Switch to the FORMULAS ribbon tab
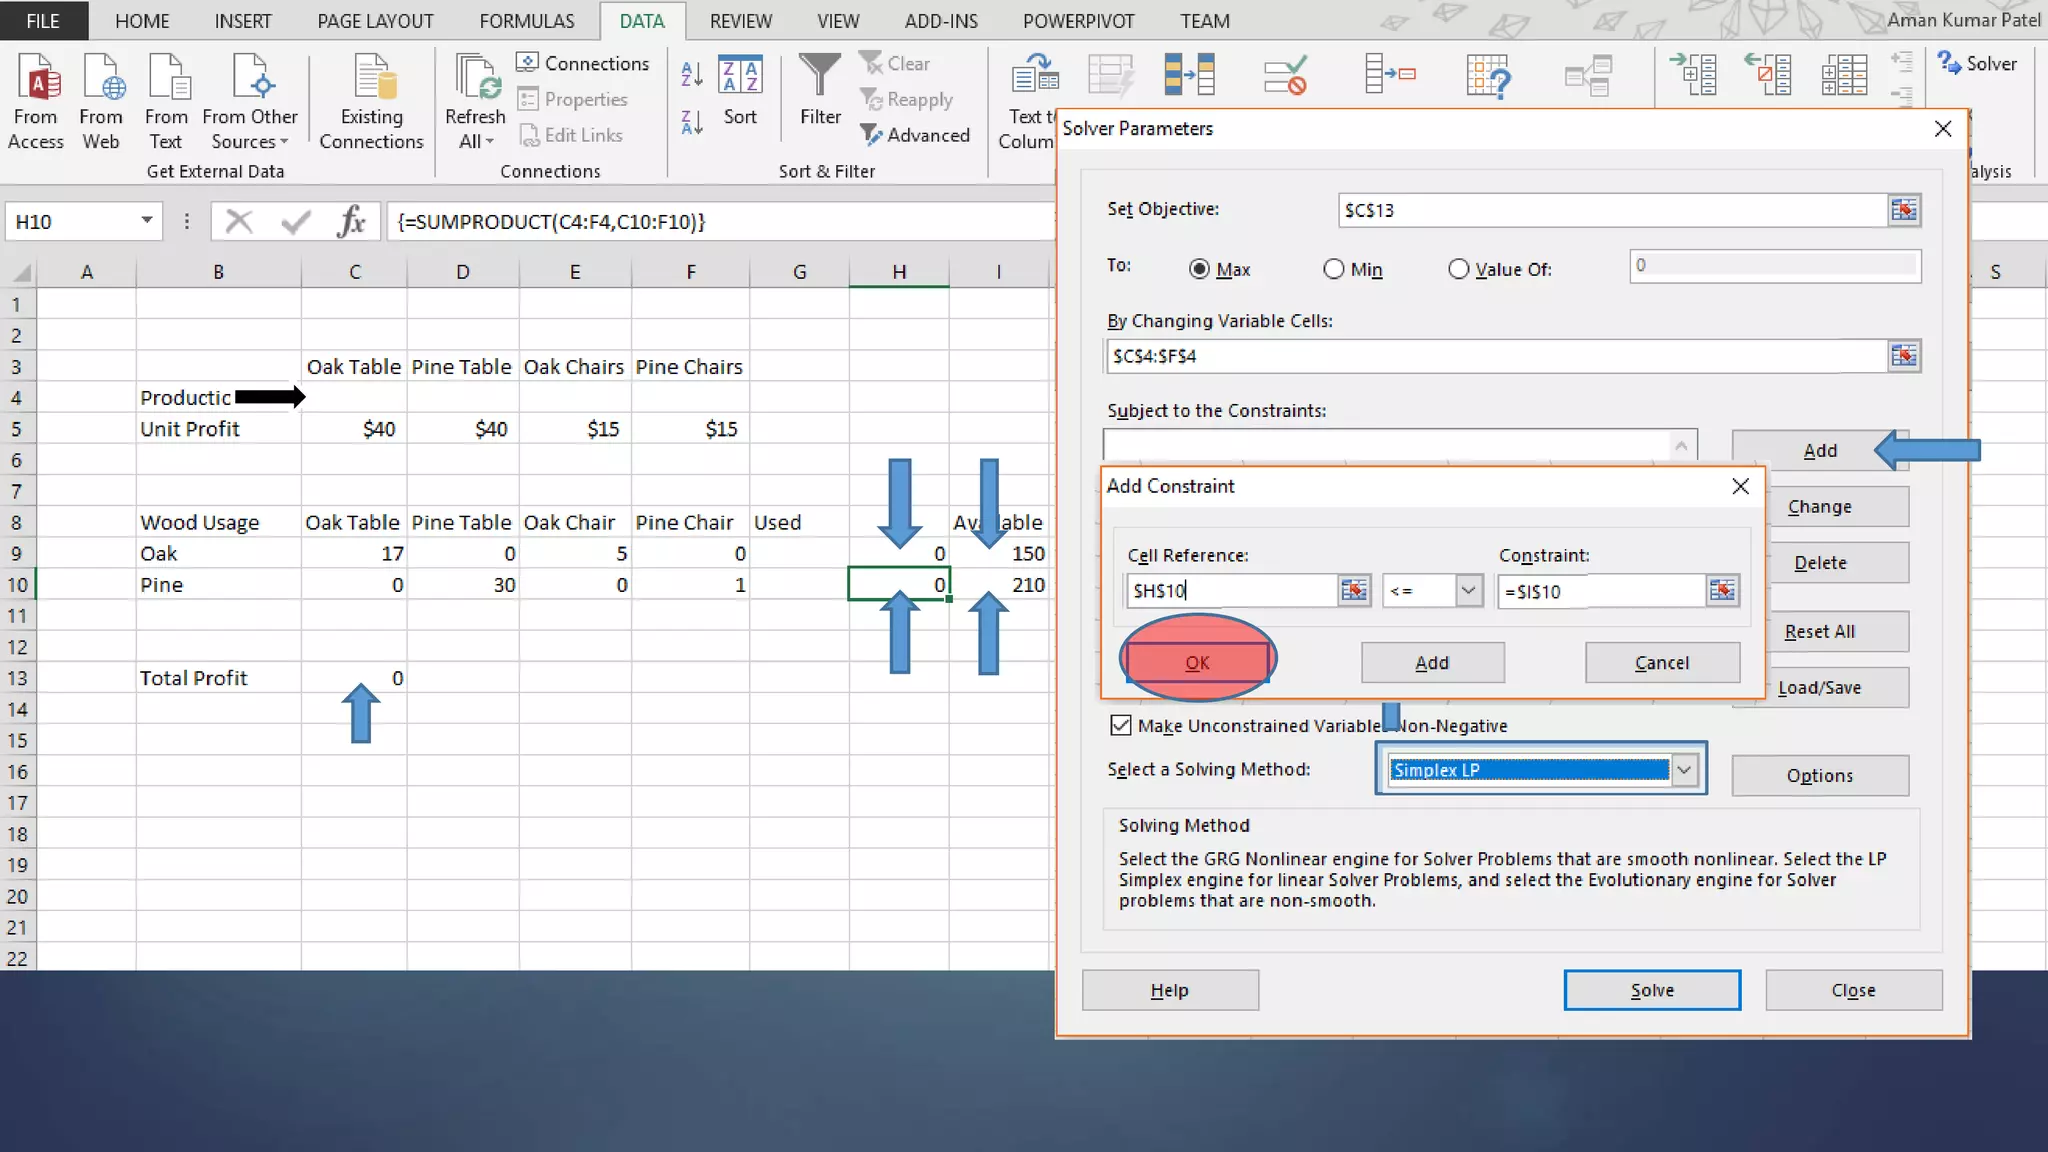2048x1152 pixels. tap(527, 21)
